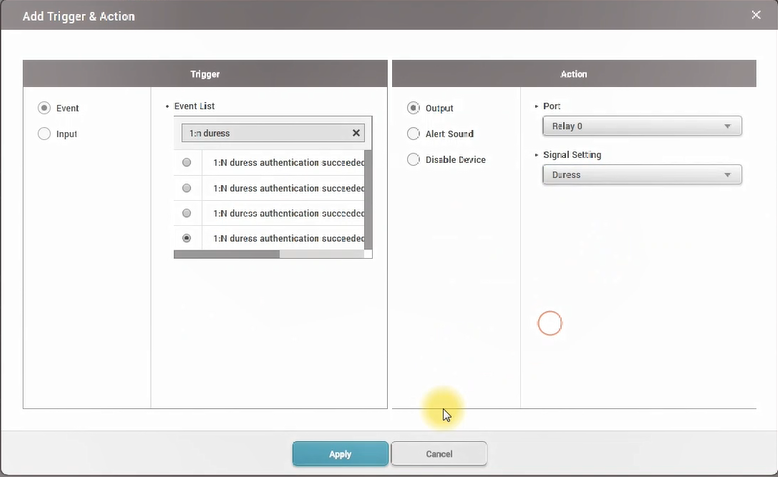
Task: Clear the event search filter text
Action: [356, 133]
